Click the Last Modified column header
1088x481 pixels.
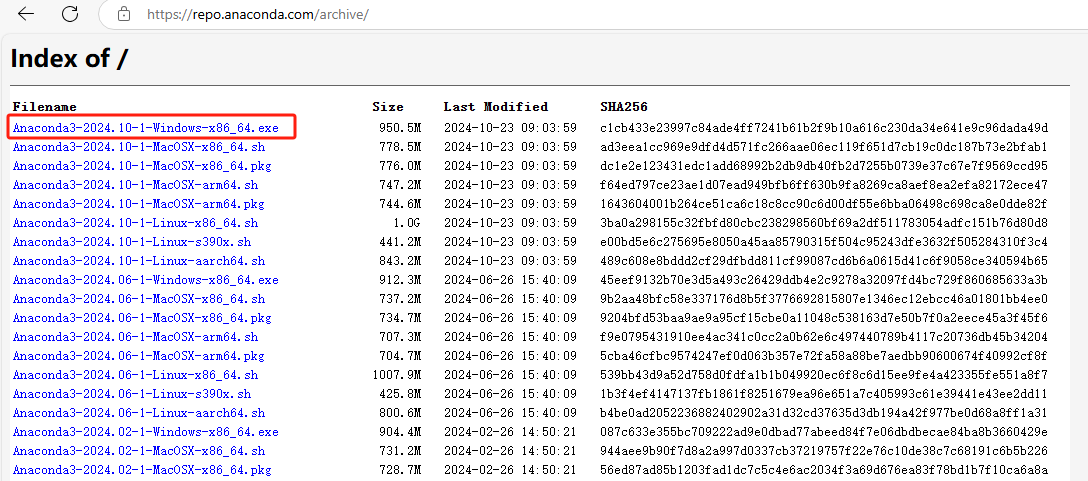(495, 107)
